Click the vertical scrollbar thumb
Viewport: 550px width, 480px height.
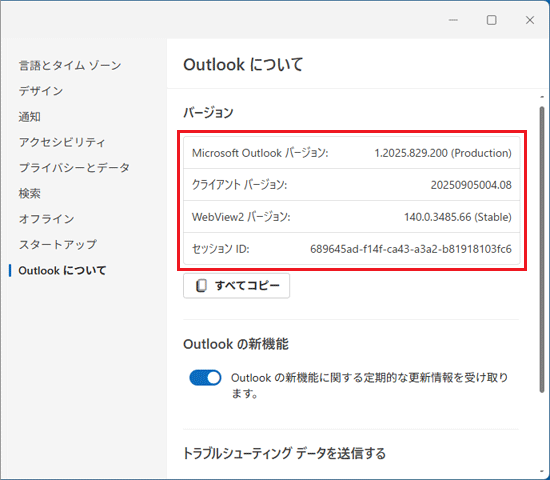click(542, 249)
